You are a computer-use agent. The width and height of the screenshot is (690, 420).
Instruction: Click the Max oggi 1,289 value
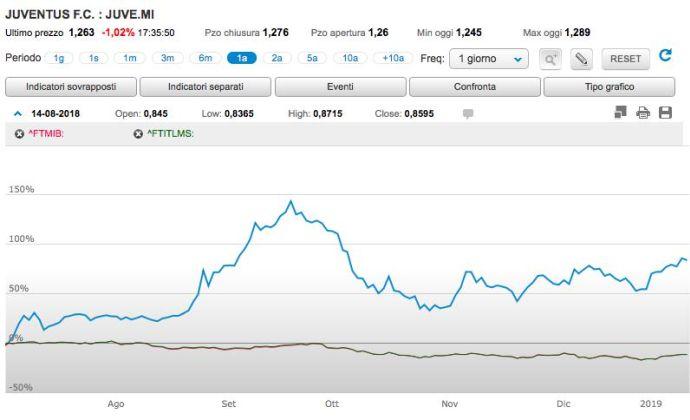click(577, 33)
